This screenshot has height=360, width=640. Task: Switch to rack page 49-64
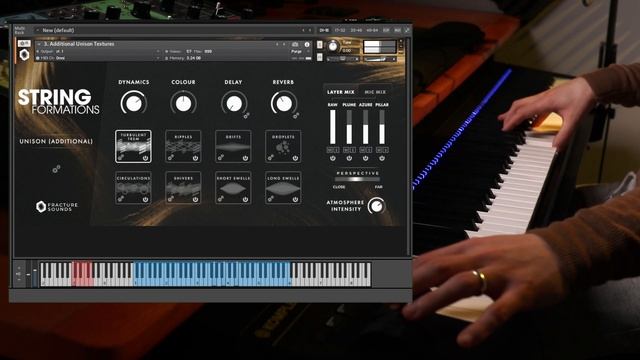pyautogui.click(x=372, y=30)
